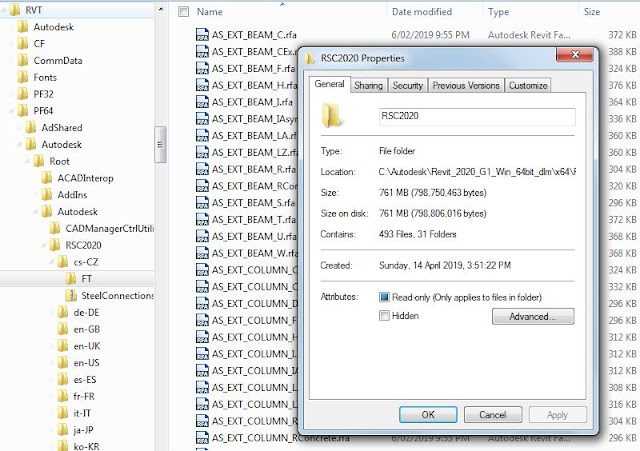
Task: Open the Previous Versions tab
Action: click(x=466, y=85)
